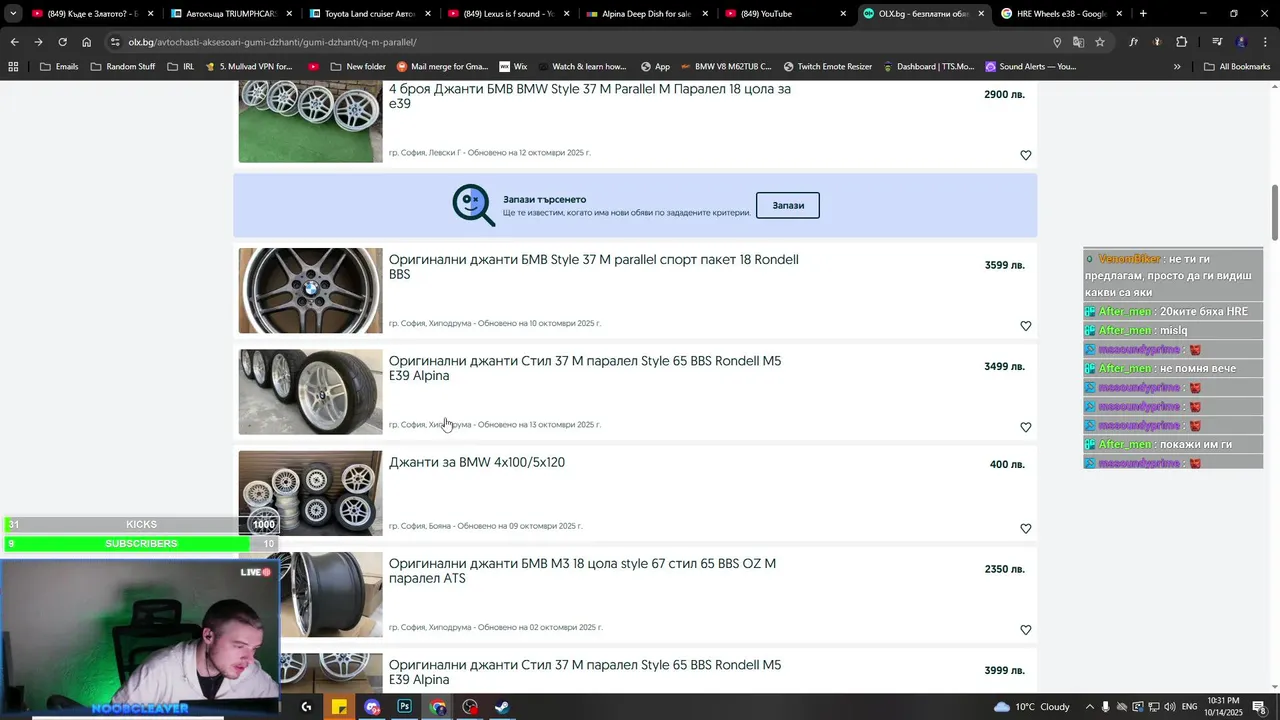Viewport: 1280px width, 720px height.
Task: Click the ENG language indicator
Action: pyautogui.click(x=1189, y=707)
